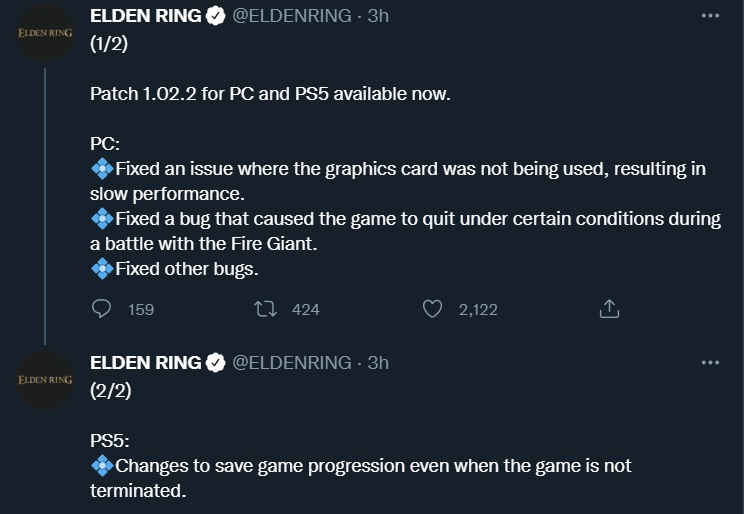The height and width of the screenshot is (514, 744).
Task: Select the verified badge on second tweet
Action: [216, 363]
